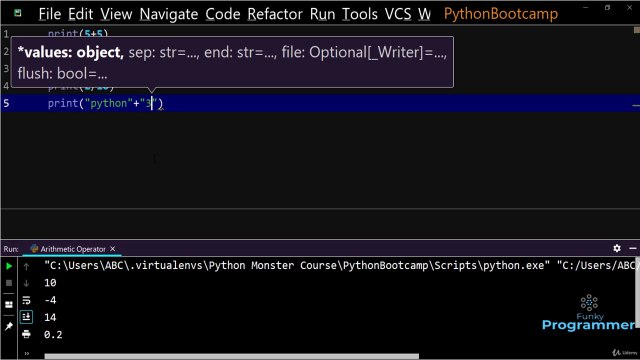Click the '*values: object' parameter hint
Image resolution: width=640 pixels, height=360 pixels.
point(71,52)
